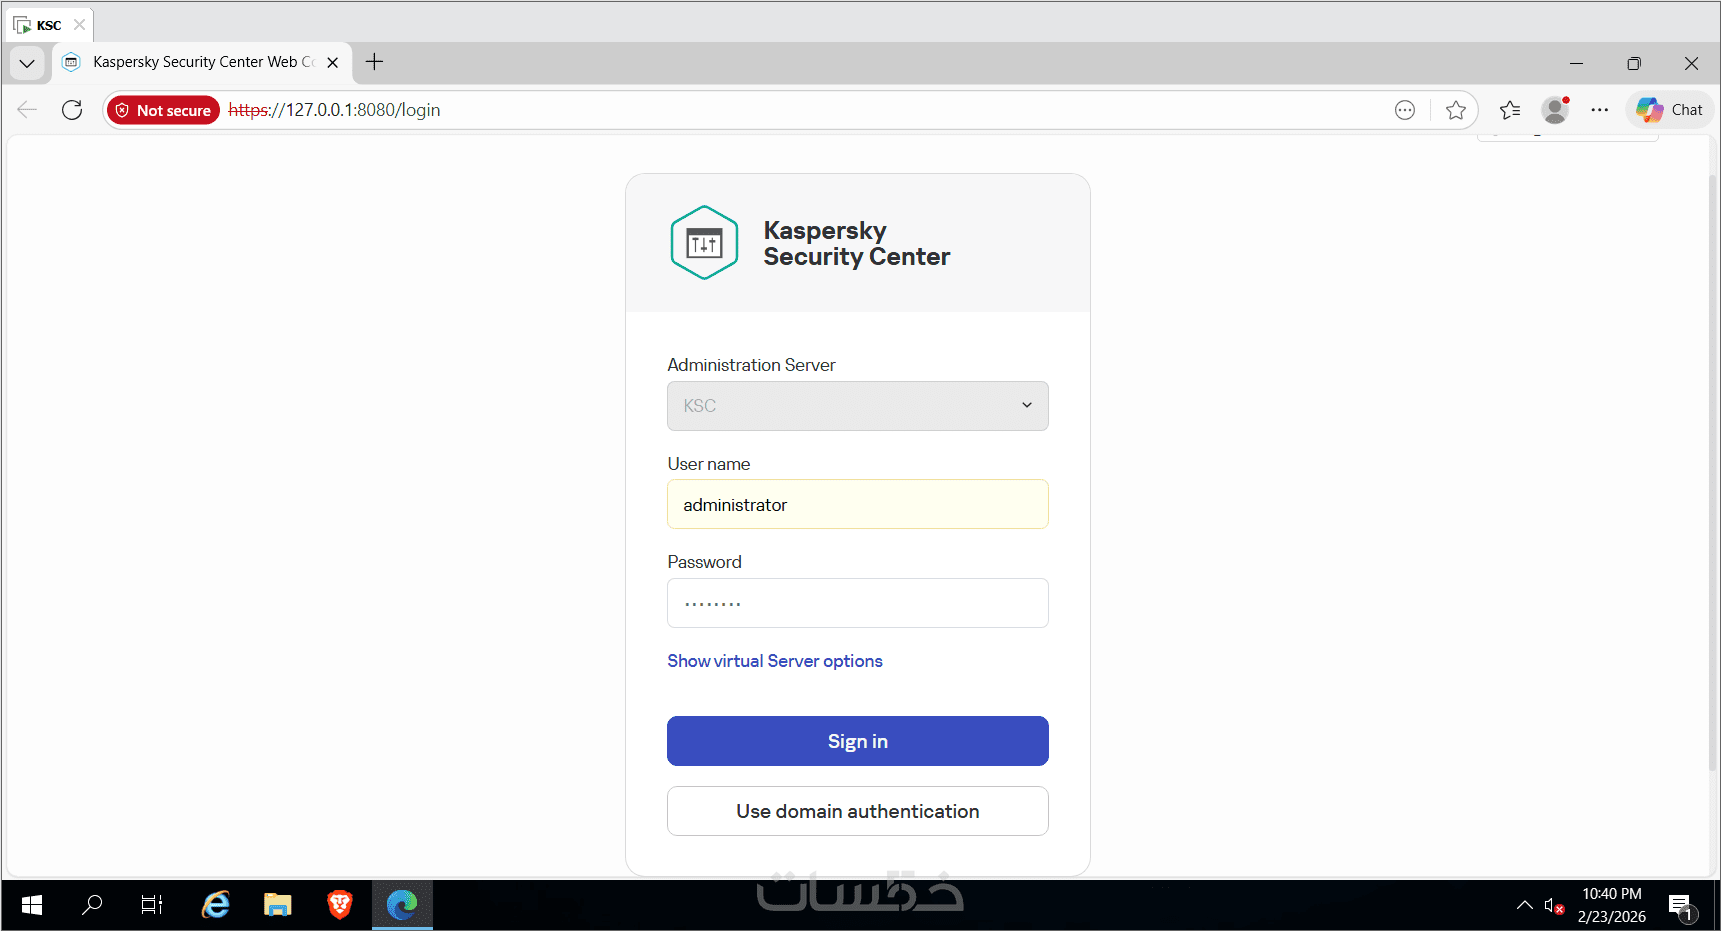Viewport: 1721px width, 931px height.
Task: Launch Internet Explorer from the taskbar
Action: tap(216, 905)
